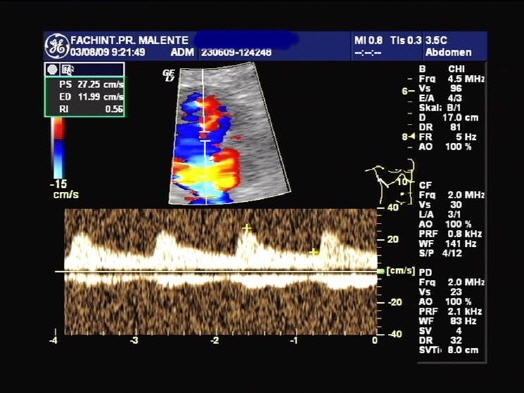524x393 pixels.
Task: Click the PRF 0.8 kHz setting
Action: tap(450, 234)
